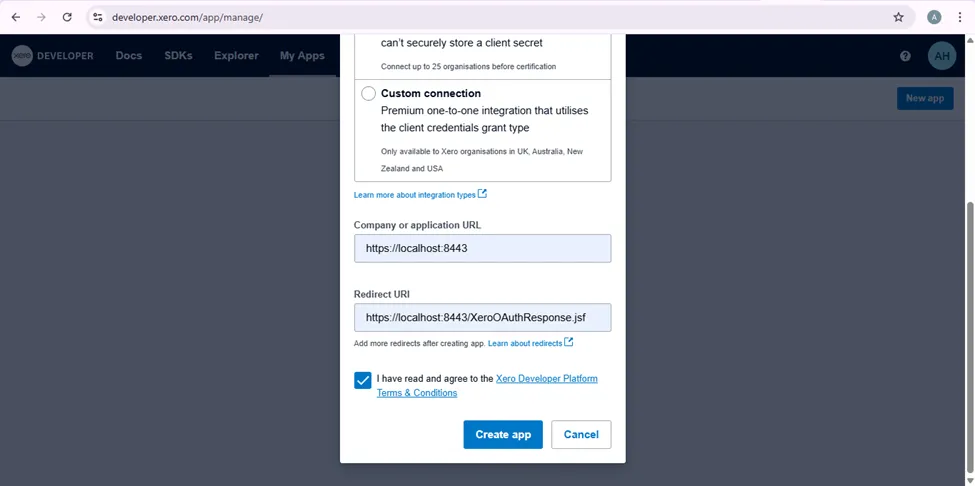Open the Chrome three-dot menu
The width and height of the screenshot is (975, 486).
coord(959,17)
